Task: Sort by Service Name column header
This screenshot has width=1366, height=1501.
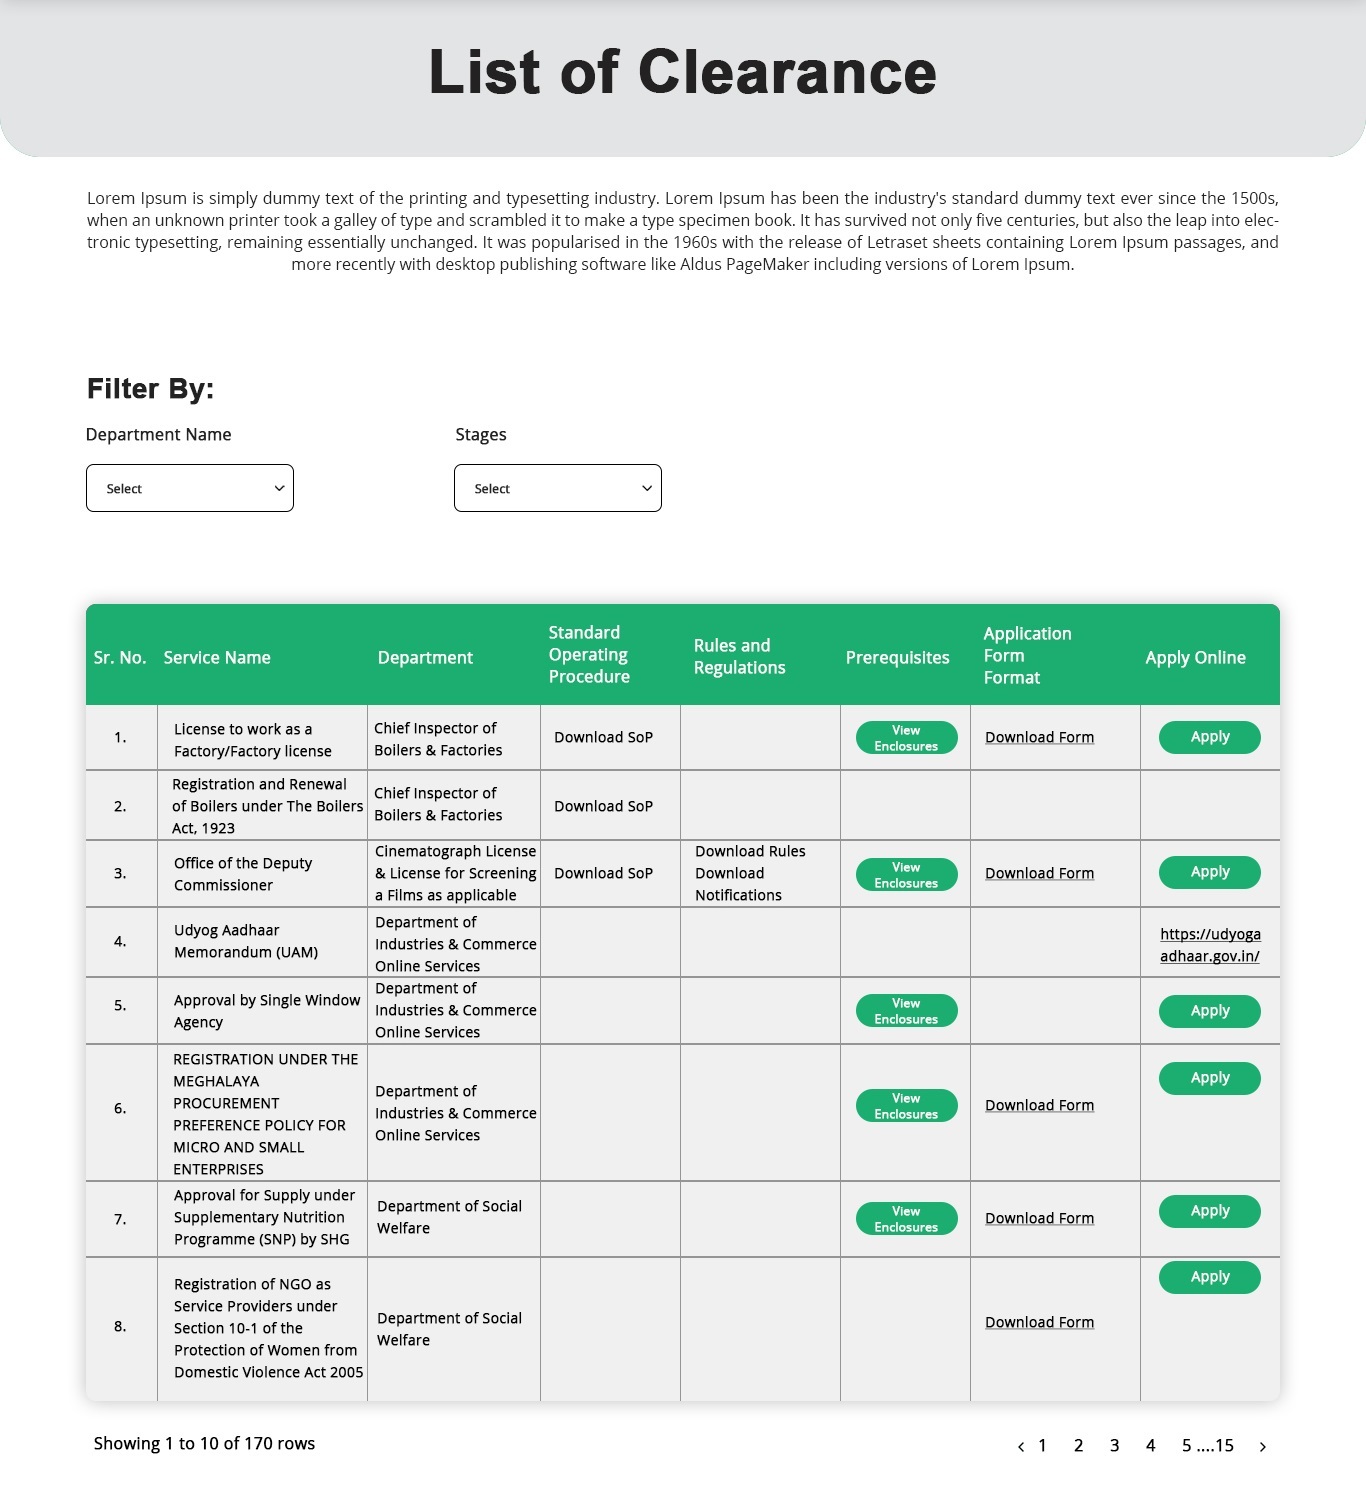Action: coord(217,657)
